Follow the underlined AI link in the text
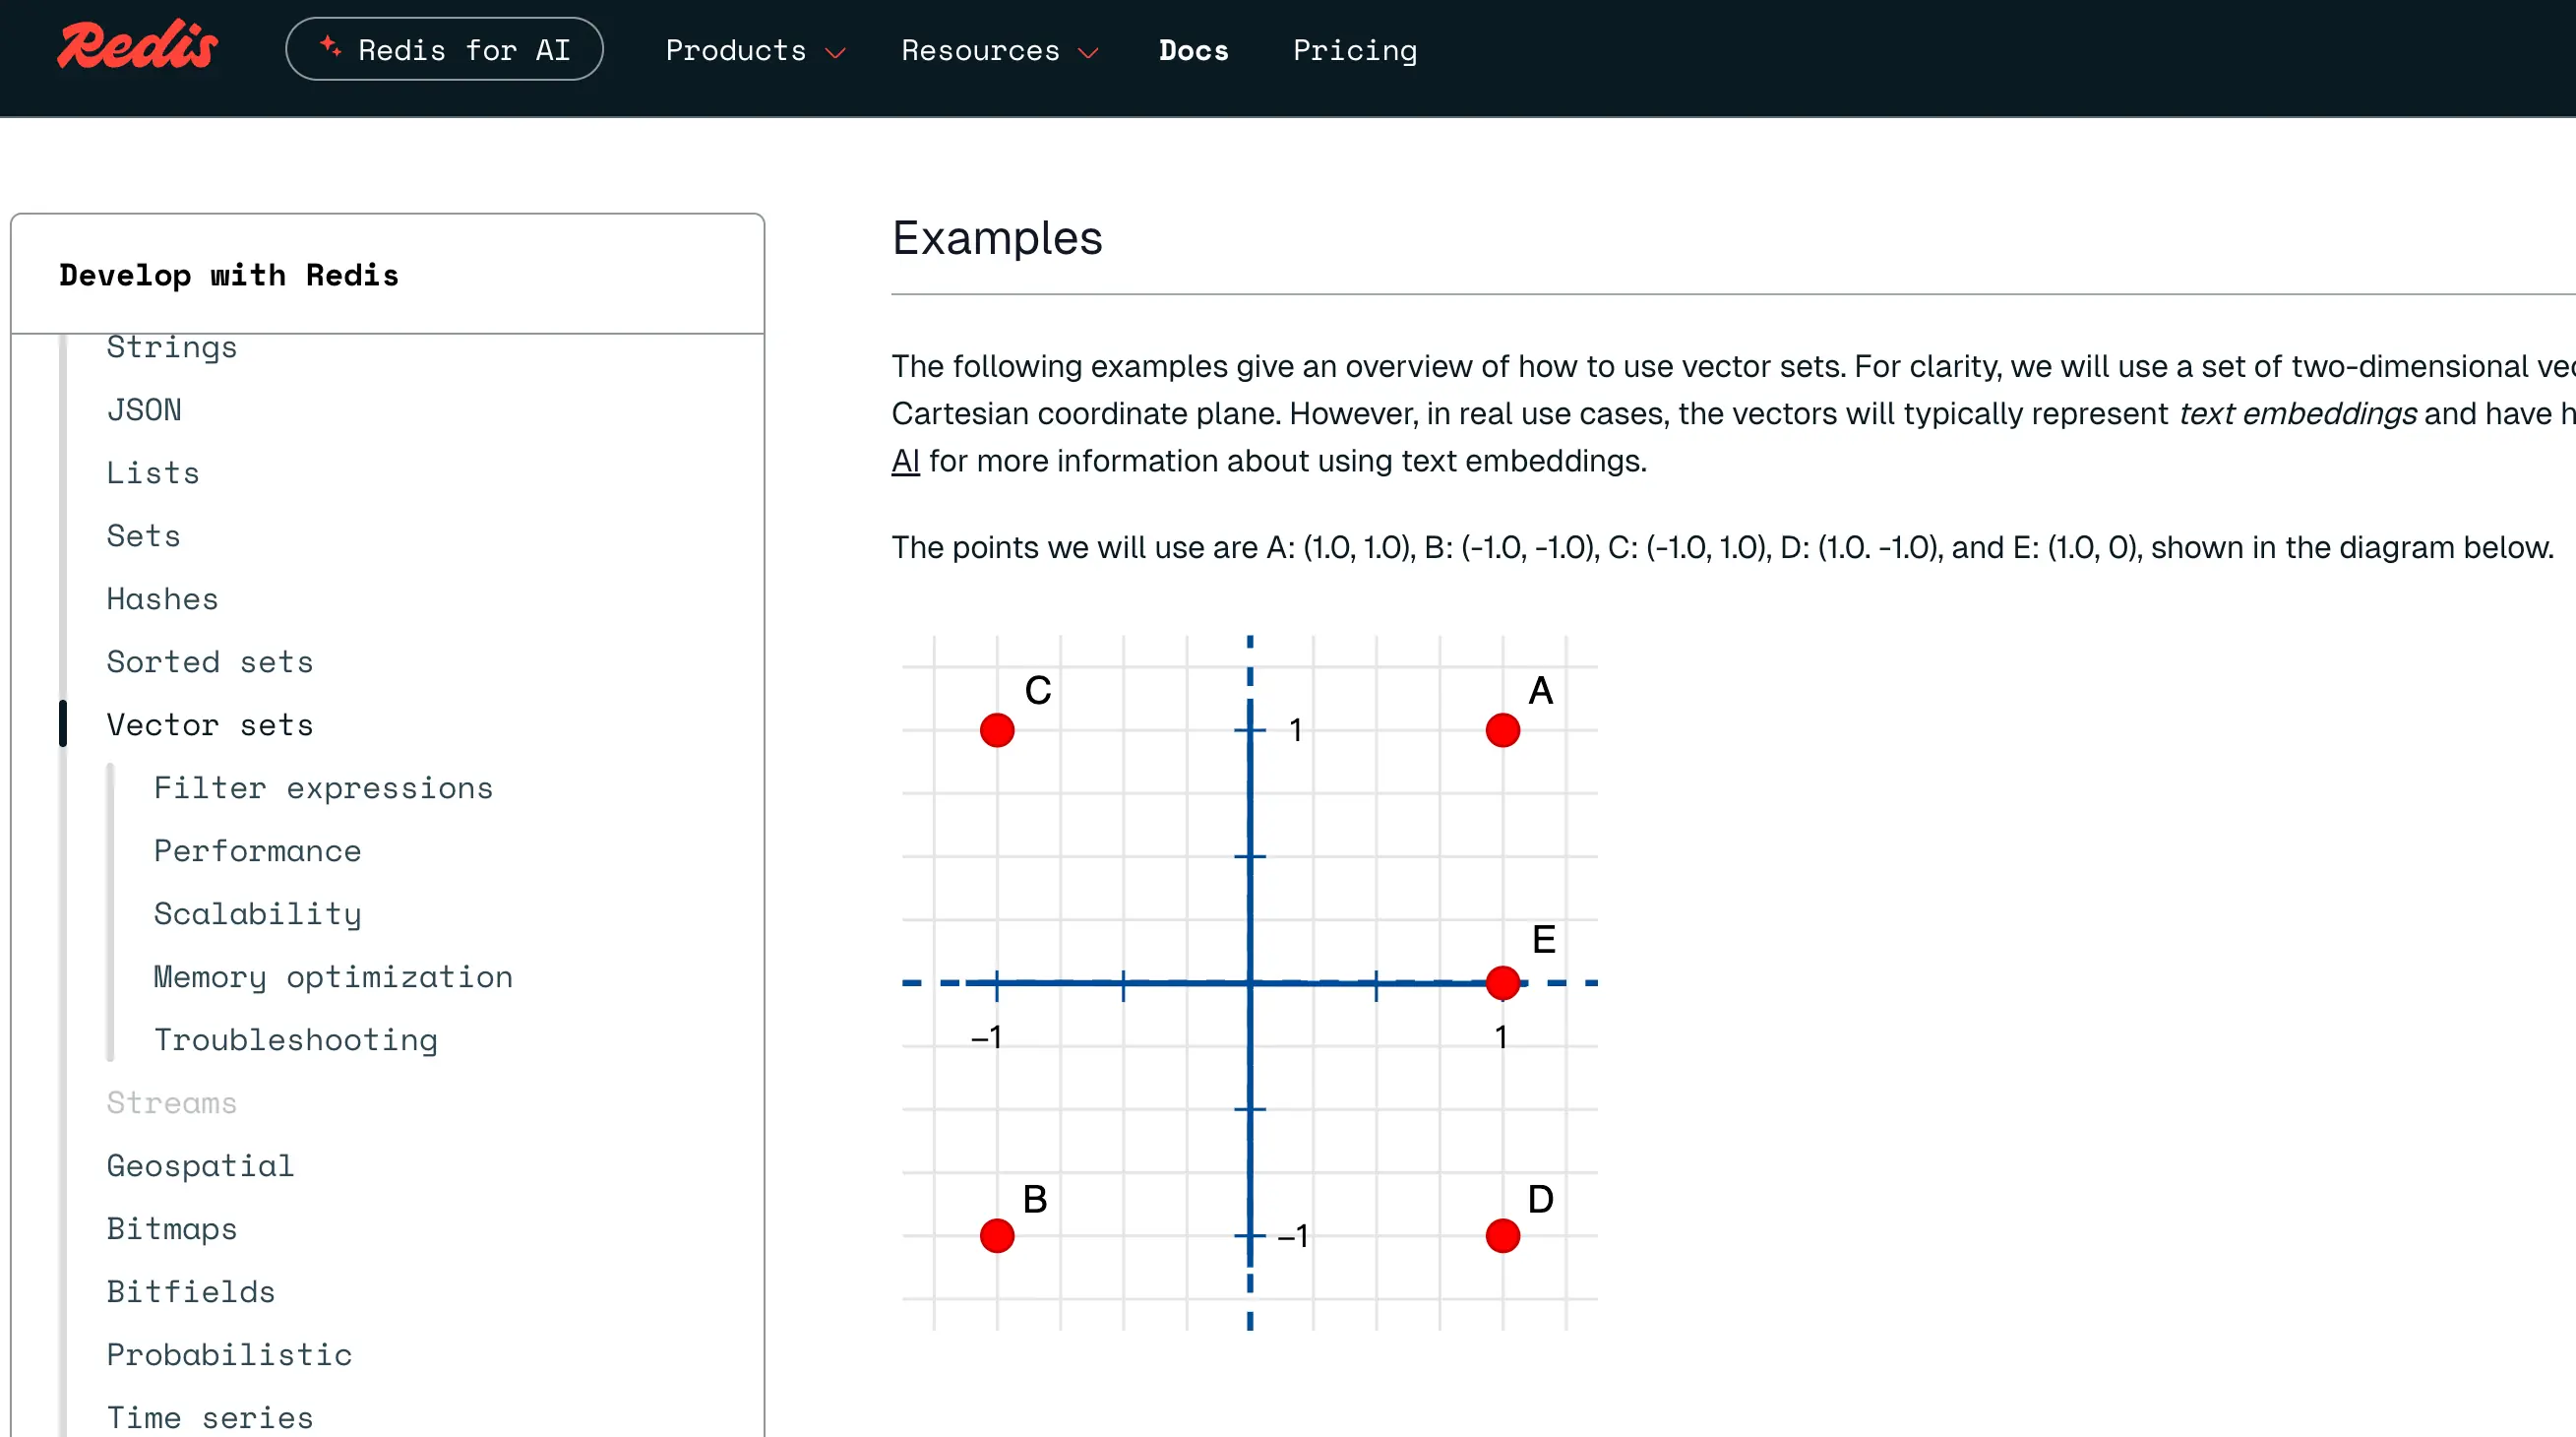 [x=905, y=461]
